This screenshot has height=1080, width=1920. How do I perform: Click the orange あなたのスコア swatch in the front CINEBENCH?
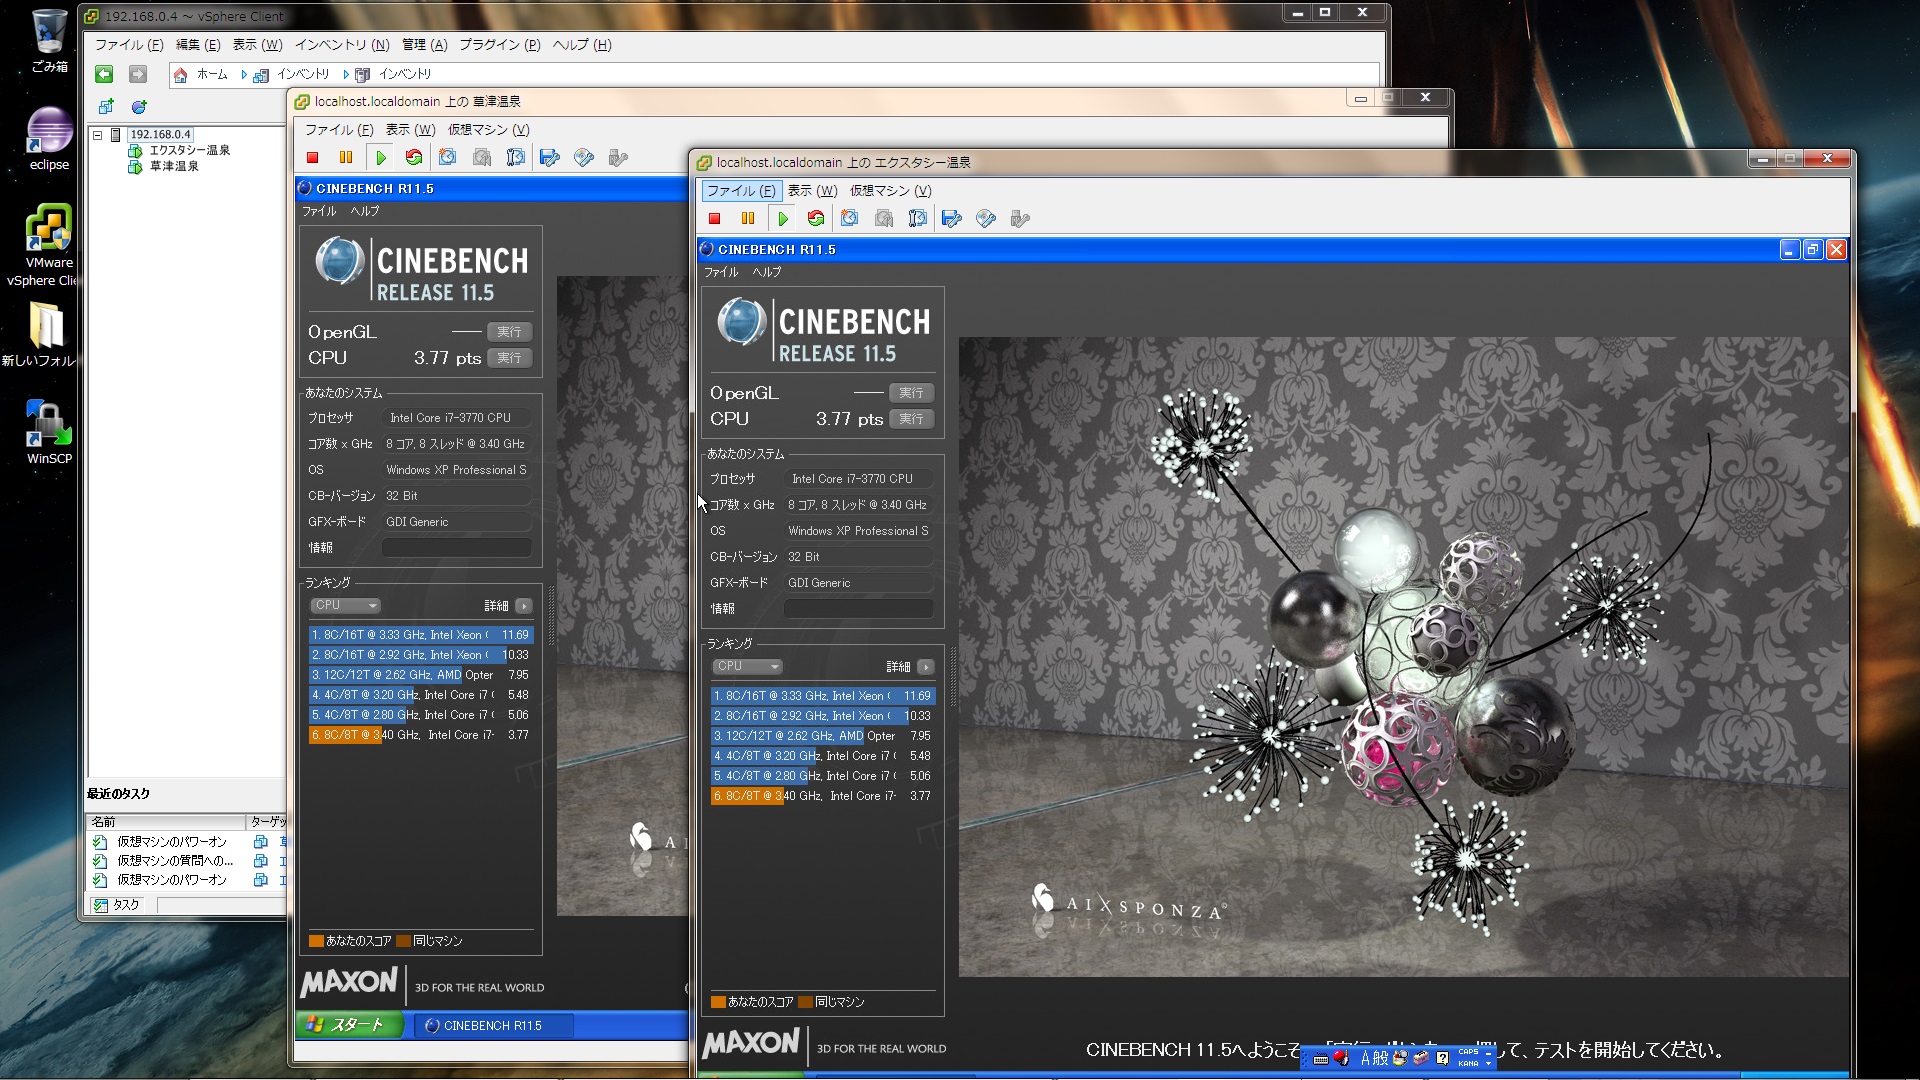[x=718, y=1002]
